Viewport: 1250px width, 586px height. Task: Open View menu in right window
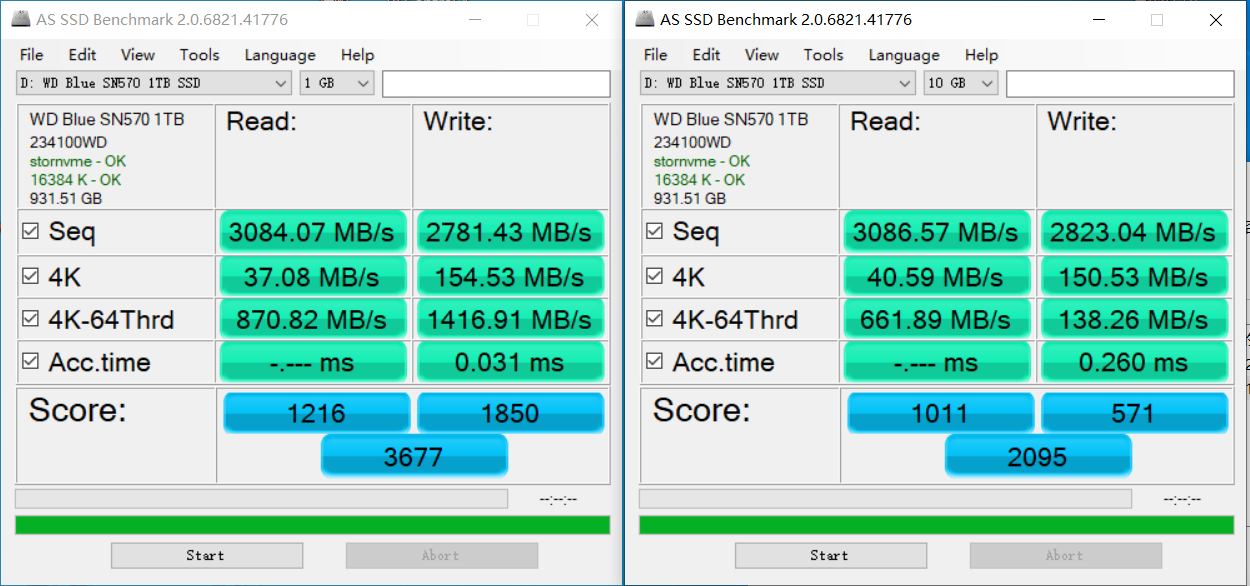click(762, 55)
